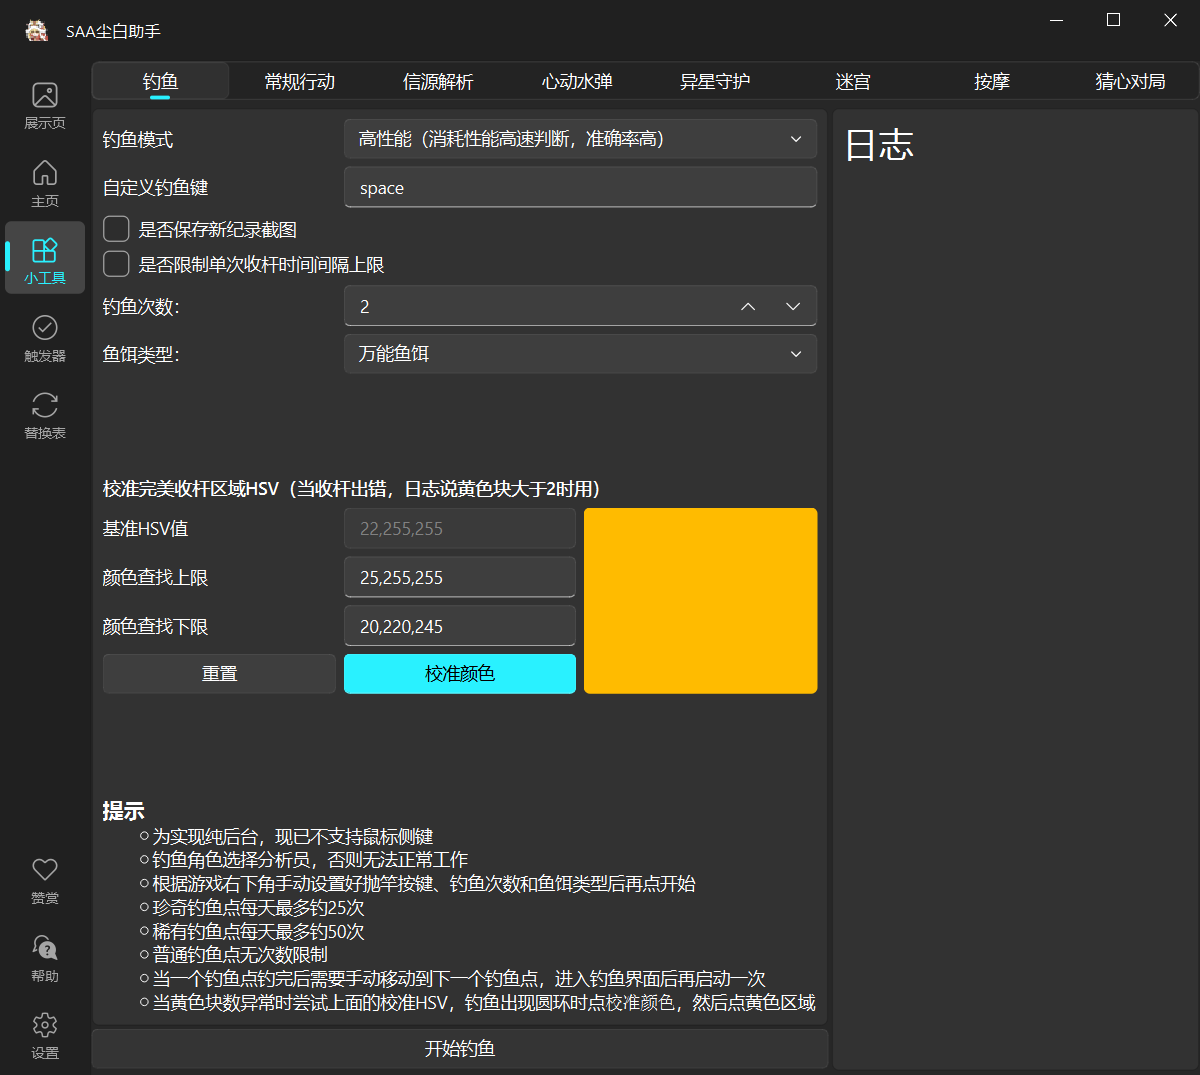Screen dimensions: 1200x1075
Task: Switch to the 信源解析 tab
Action: [438, 82]
